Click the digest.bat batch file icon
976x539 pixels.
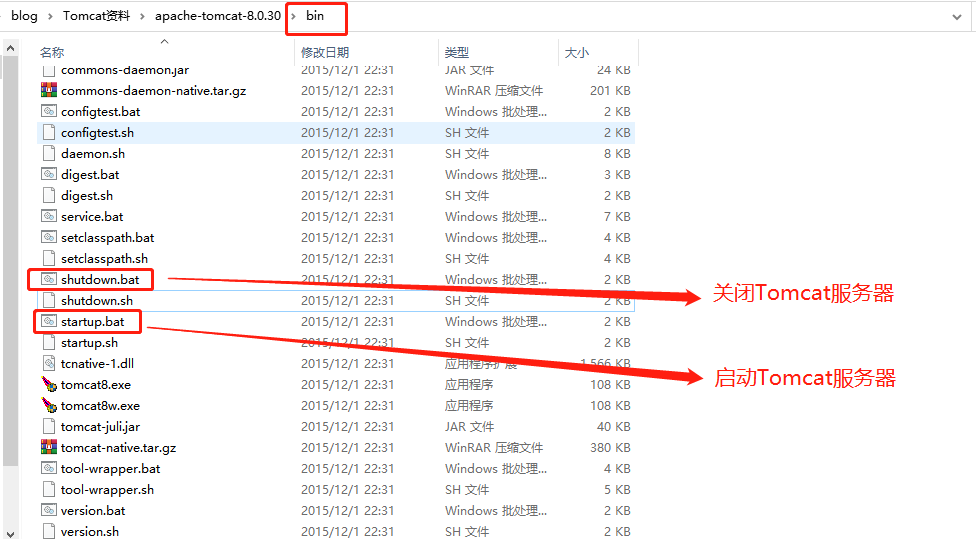coord(49,174)
